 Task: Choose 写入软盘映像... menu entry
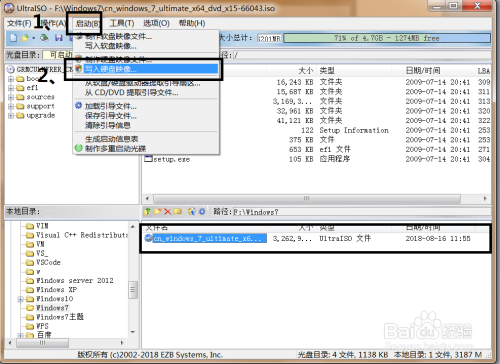click(x=146, y=46)
